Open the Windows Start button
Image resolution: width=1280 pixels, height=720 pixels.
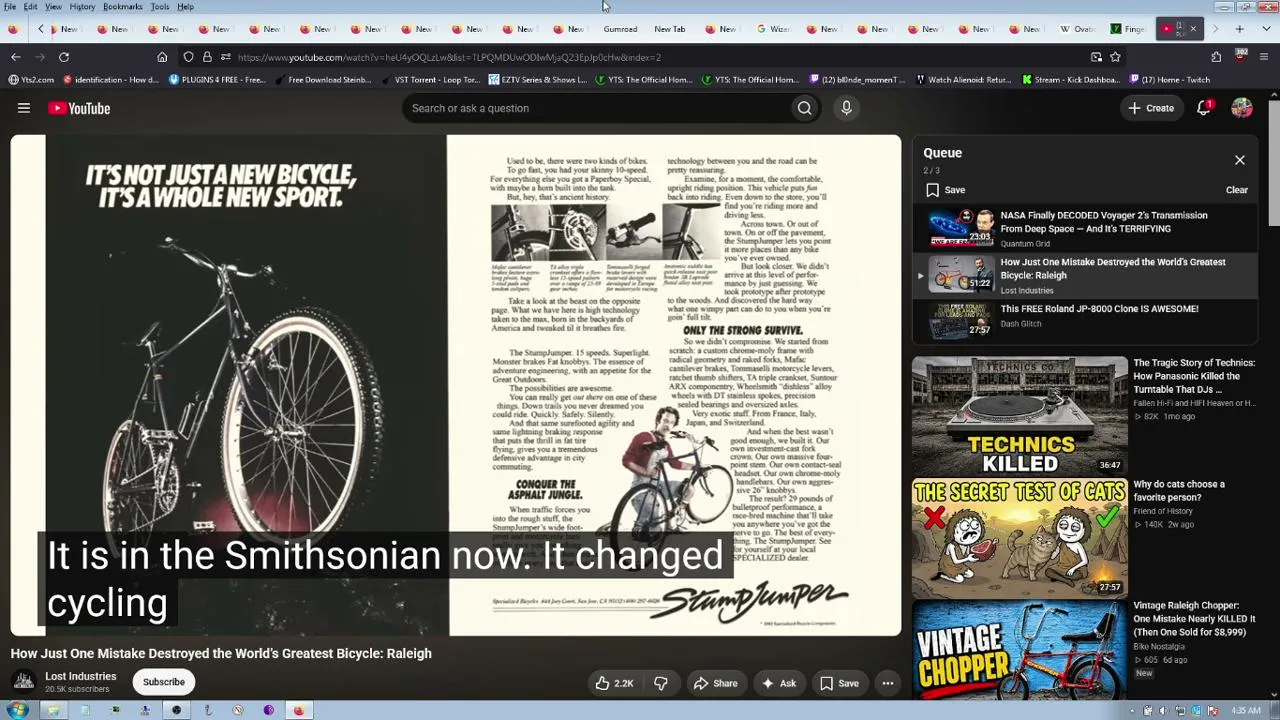click(17, 711)
